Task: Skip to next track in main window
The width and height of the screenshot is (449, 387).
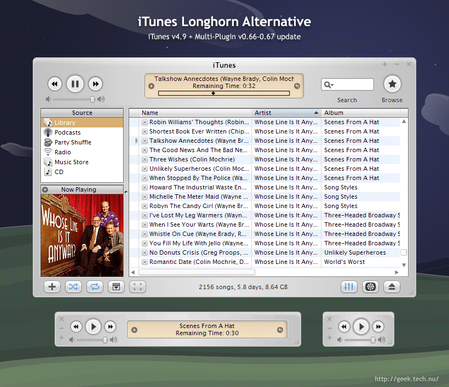Action: tap(95, 84)
